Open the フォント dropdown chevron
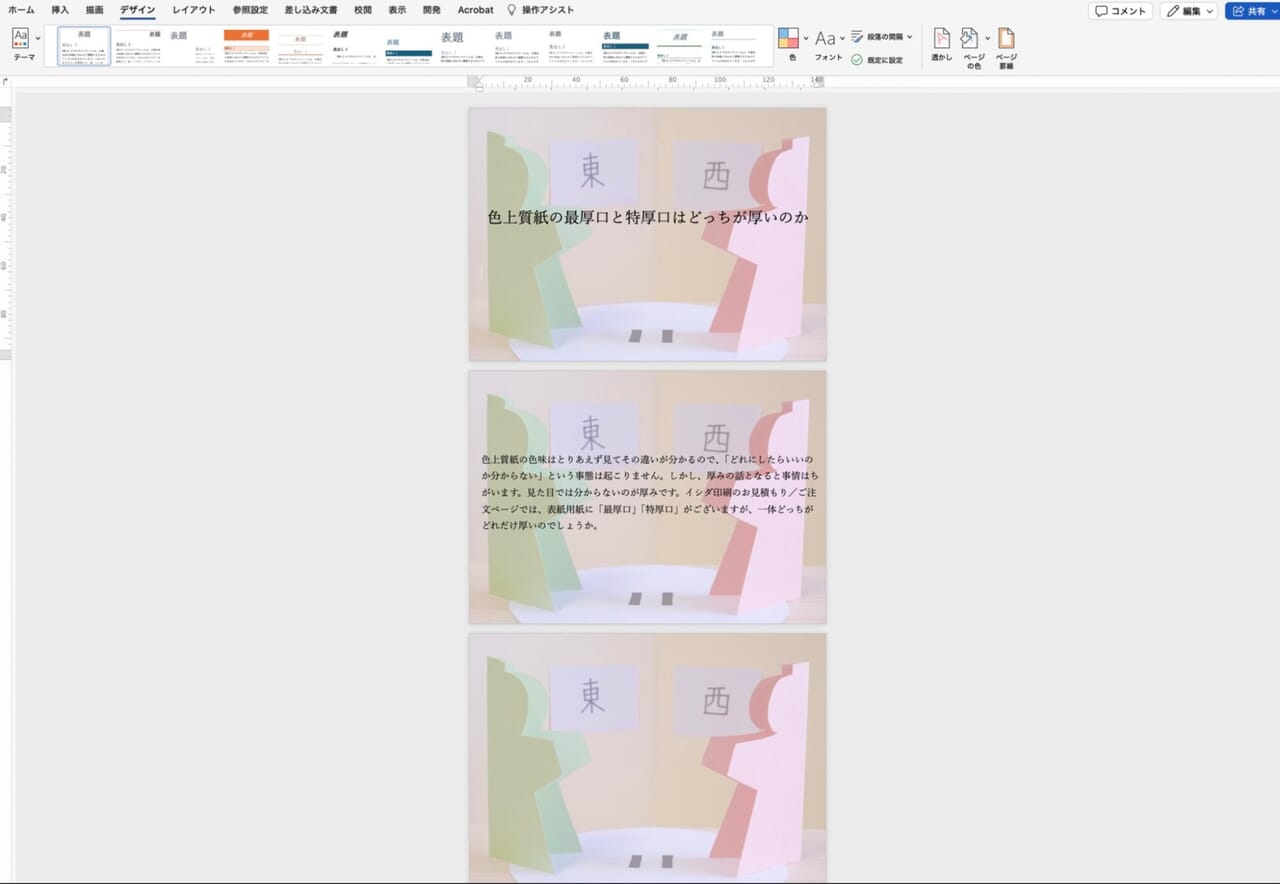 click(x=841, y=38)
